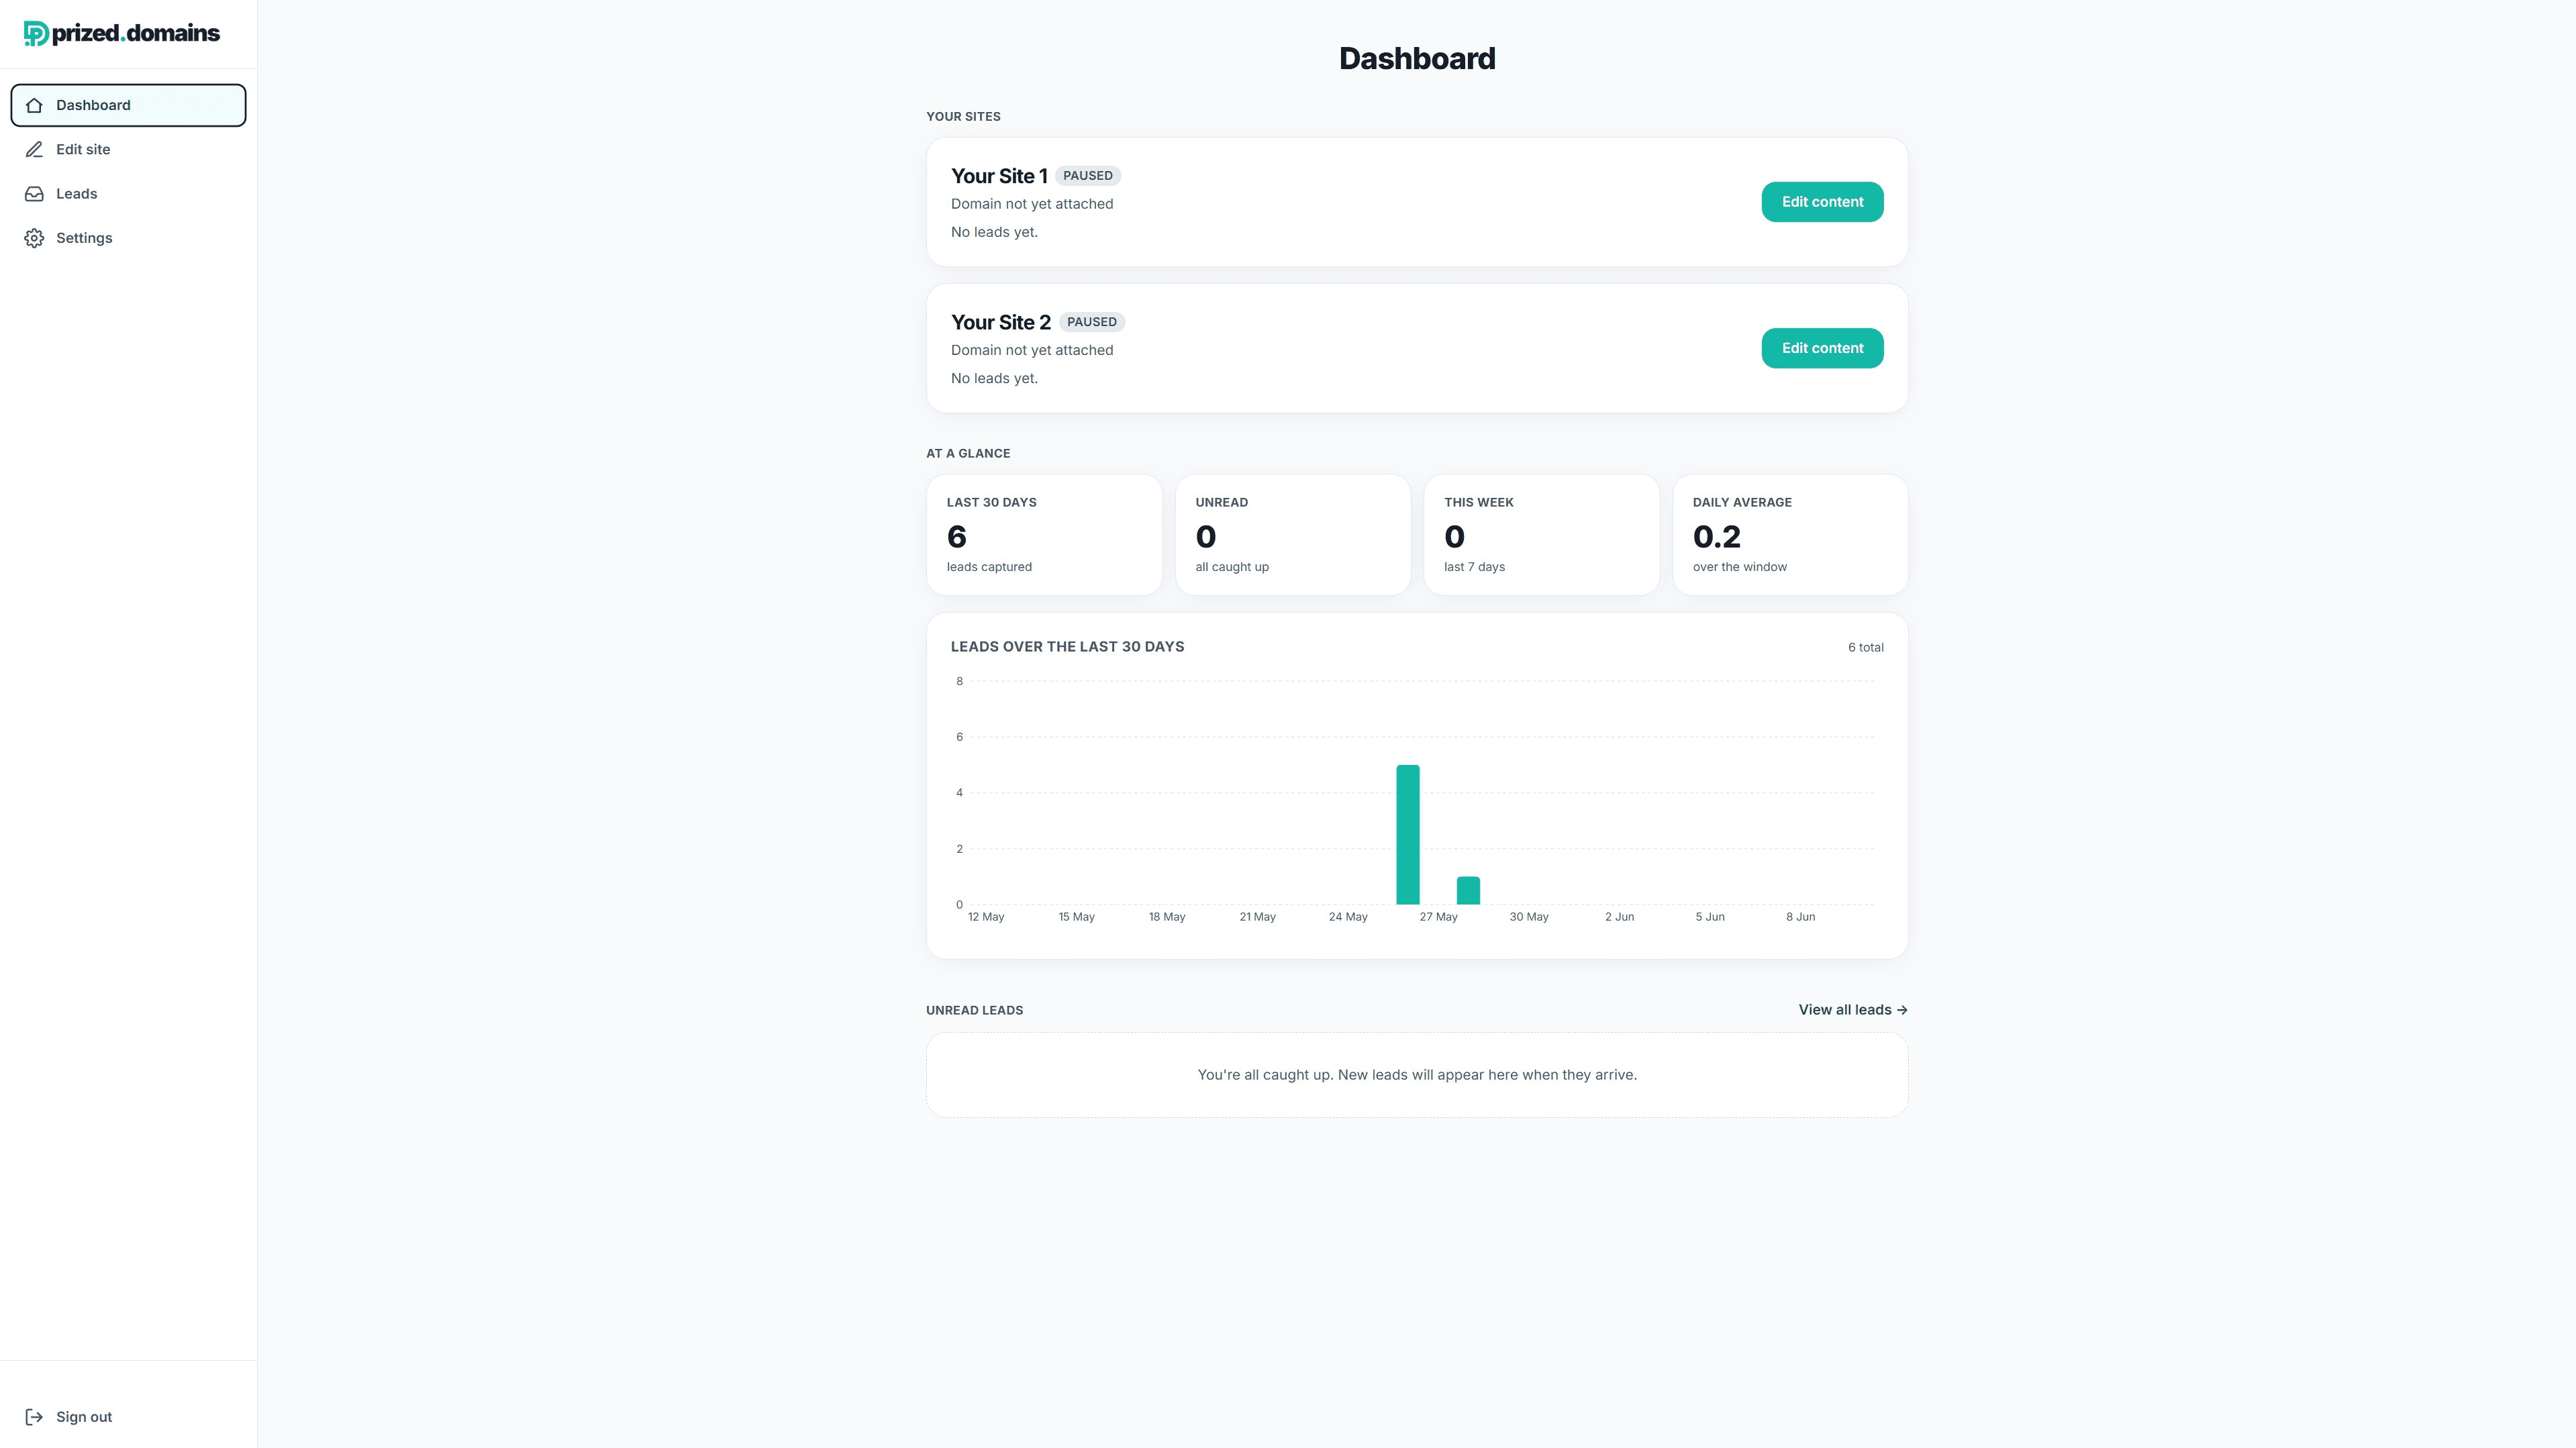Screen dimensions: 2576x1448
Task: Sign out of the account
Action: click(x=128, y=1417)
